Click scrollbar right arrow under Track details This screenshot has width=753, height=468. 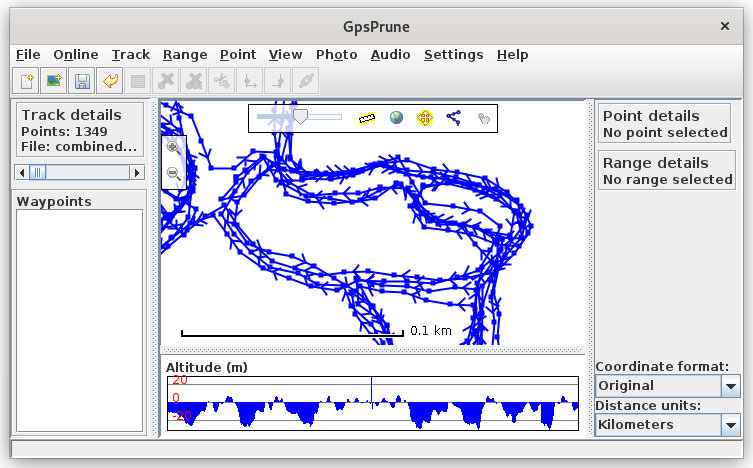pos(137,172)
